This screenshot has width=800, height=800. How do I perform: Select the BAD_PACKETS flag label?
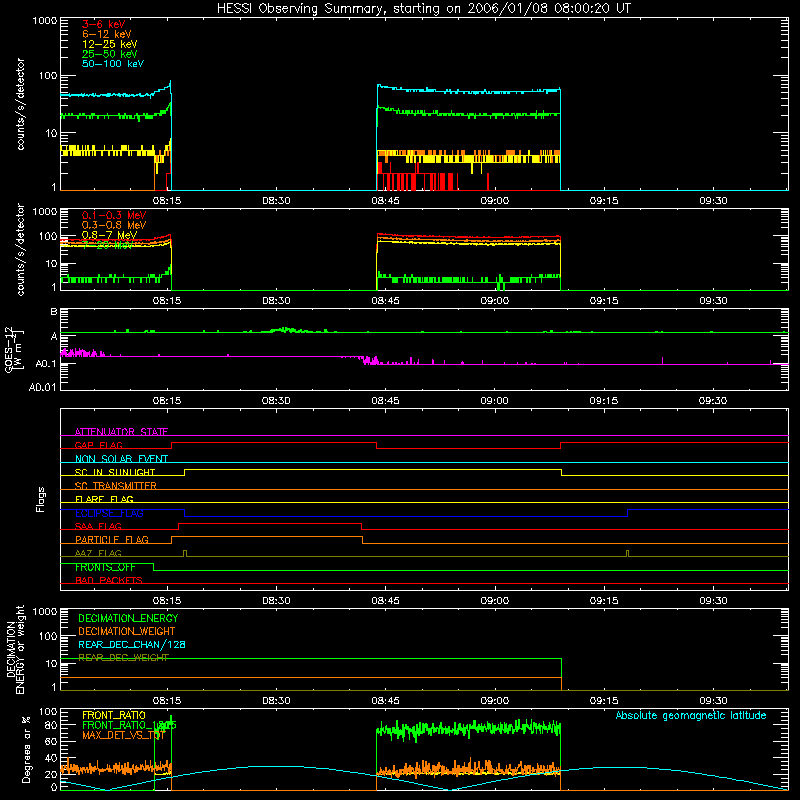coord(109,580)
